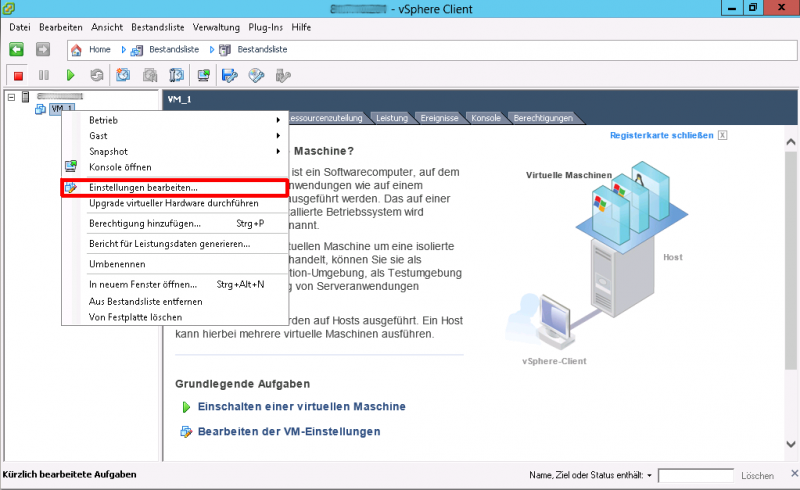Screen dimensions: 800x490
Task: Choose 'Berechtigung hinzufügen...' menu entry
Action: click(174, 224)
